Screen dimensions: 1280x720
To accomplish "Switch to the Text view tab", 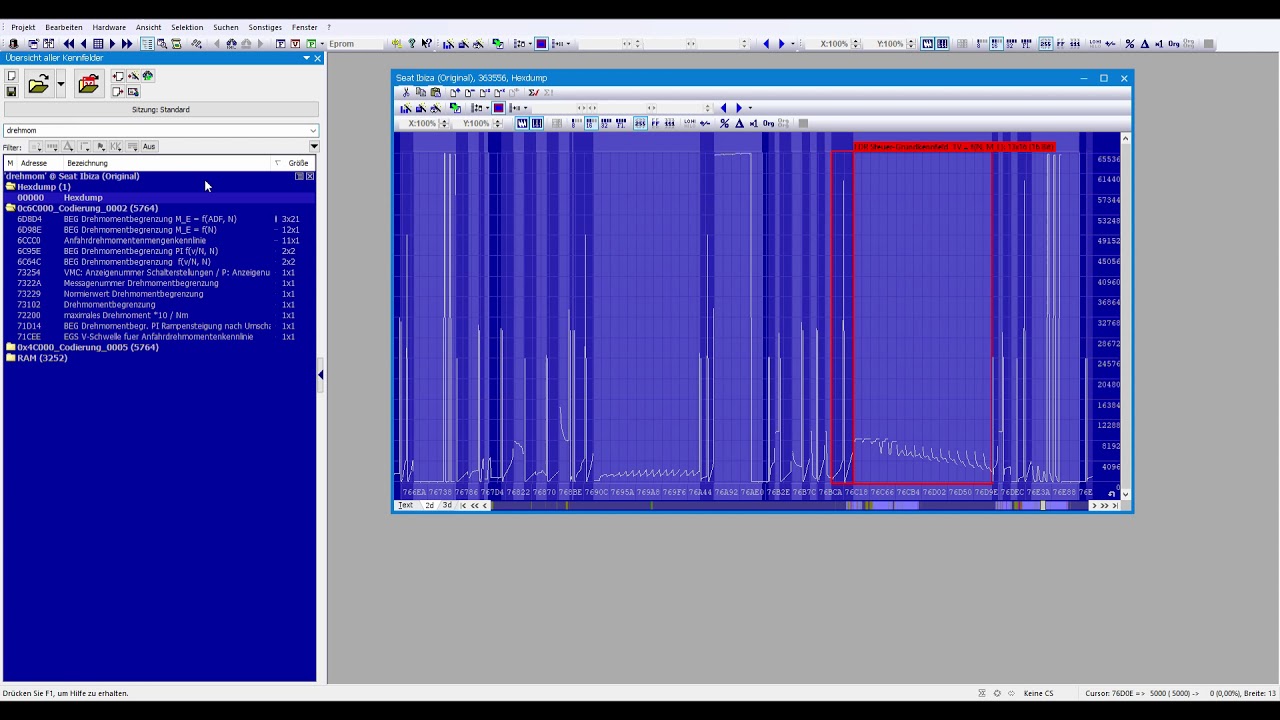I will tap(405, 505).
